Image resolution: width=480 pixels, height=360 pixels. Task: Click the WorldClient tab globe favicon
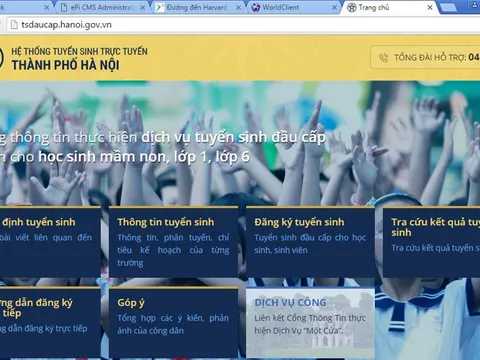tap(256, 7)
